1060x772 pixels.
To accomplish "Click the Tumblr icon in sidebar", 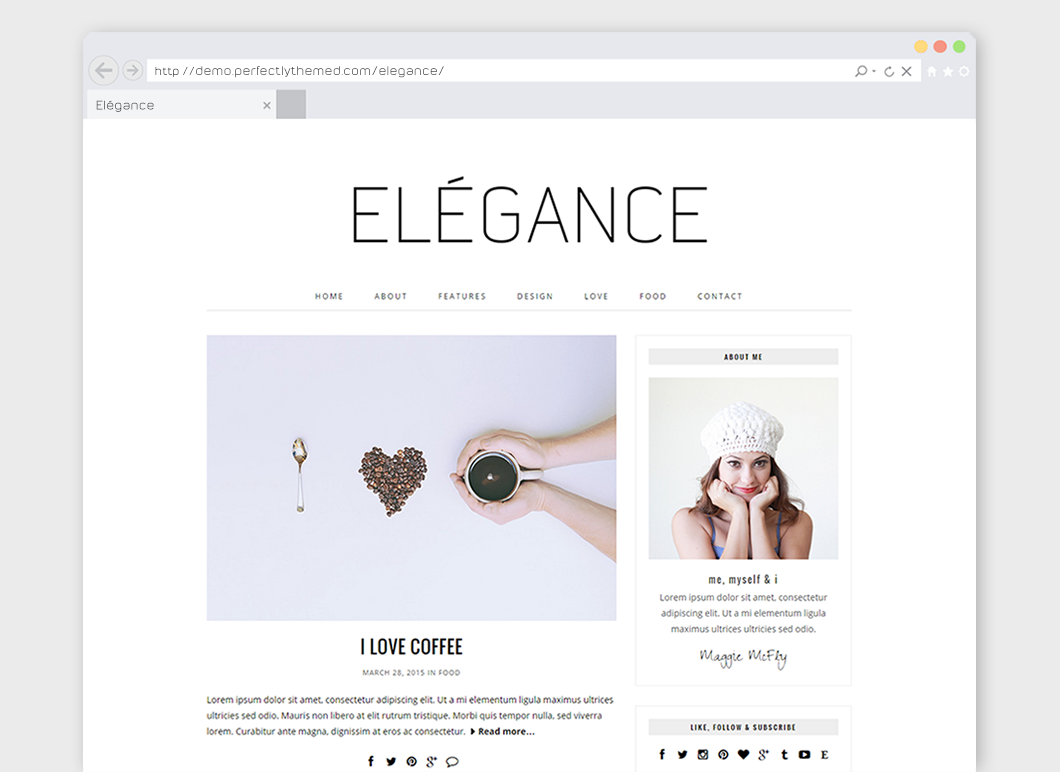I will click(x=784, y=754).
